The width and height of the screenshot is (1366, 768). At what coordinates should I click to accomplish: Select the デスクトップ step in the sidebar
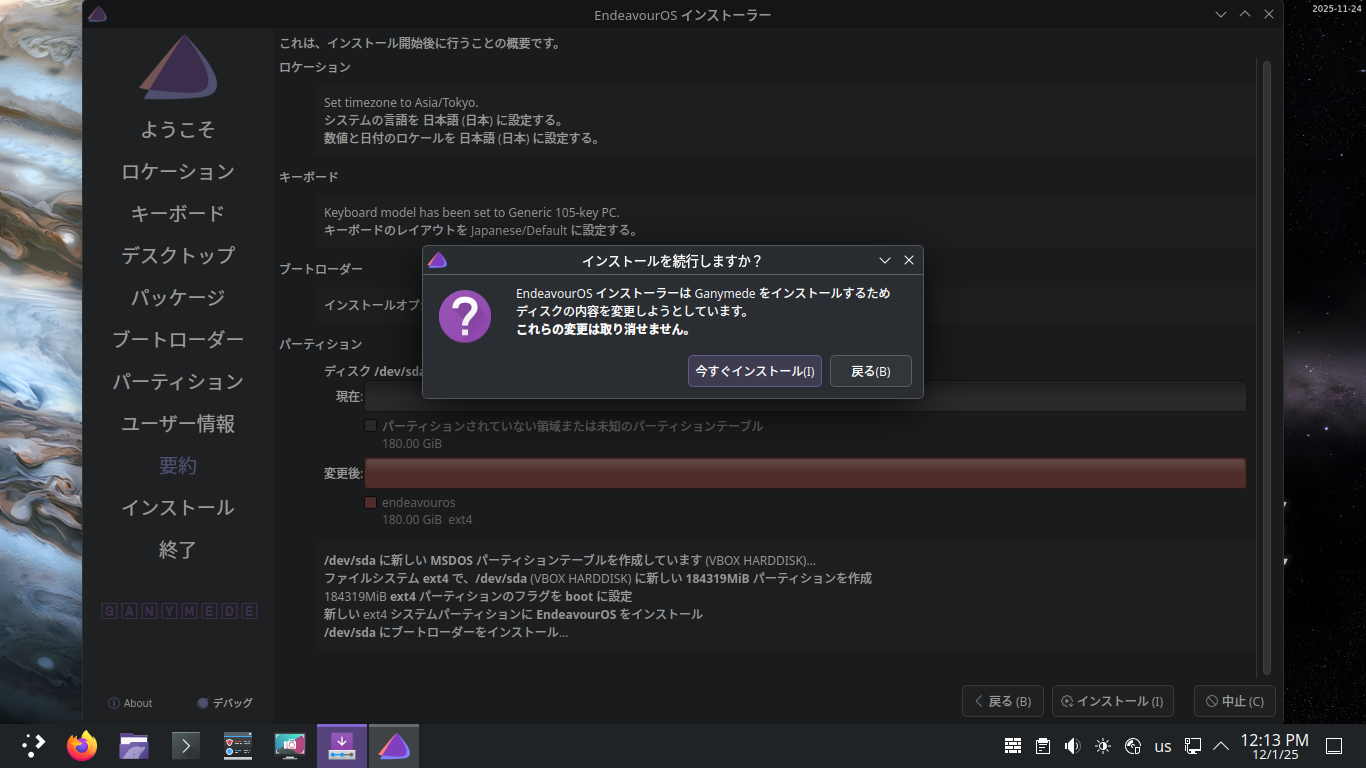point(178,255)
